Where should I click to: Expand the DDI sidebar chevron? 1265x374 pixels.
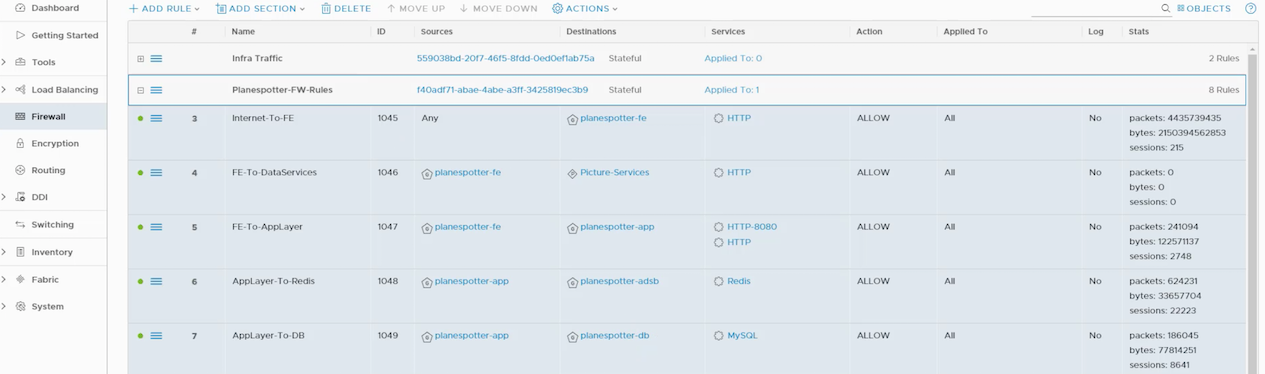pos(4,197)
